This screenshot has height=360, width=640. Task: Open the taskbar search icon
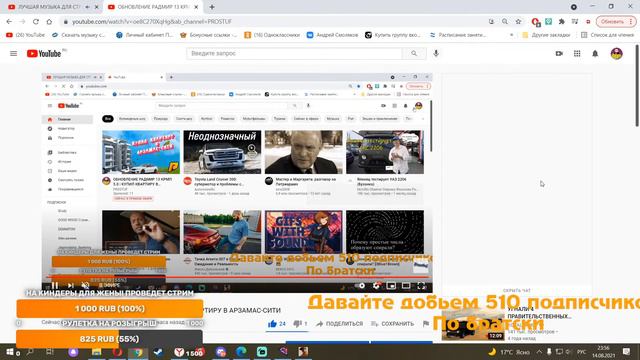coord(30,352)
